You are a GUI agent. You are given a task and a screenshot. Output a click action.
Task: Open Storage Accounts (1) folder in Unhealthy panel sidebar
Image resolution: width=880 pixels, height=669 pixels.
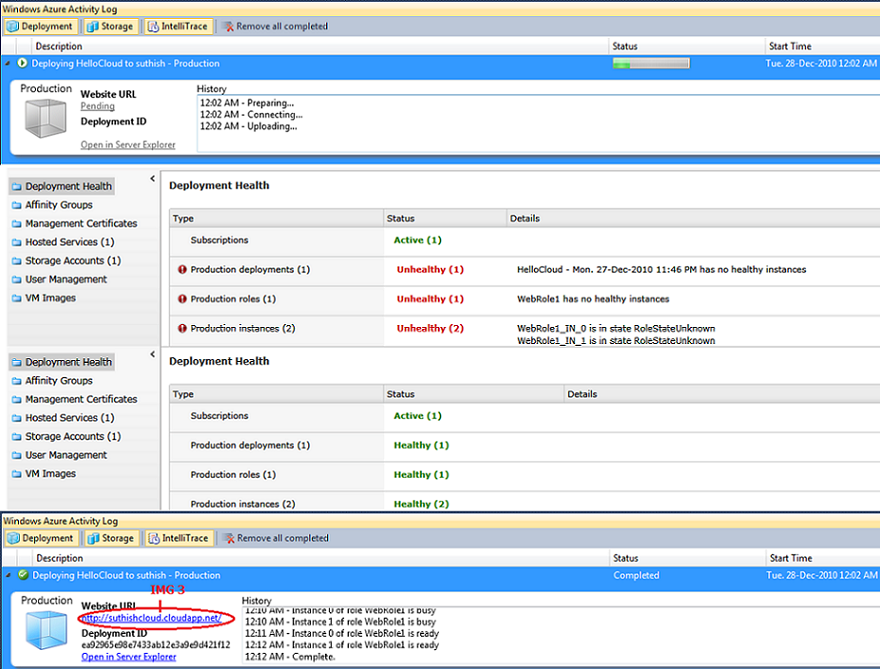[66, 260]
